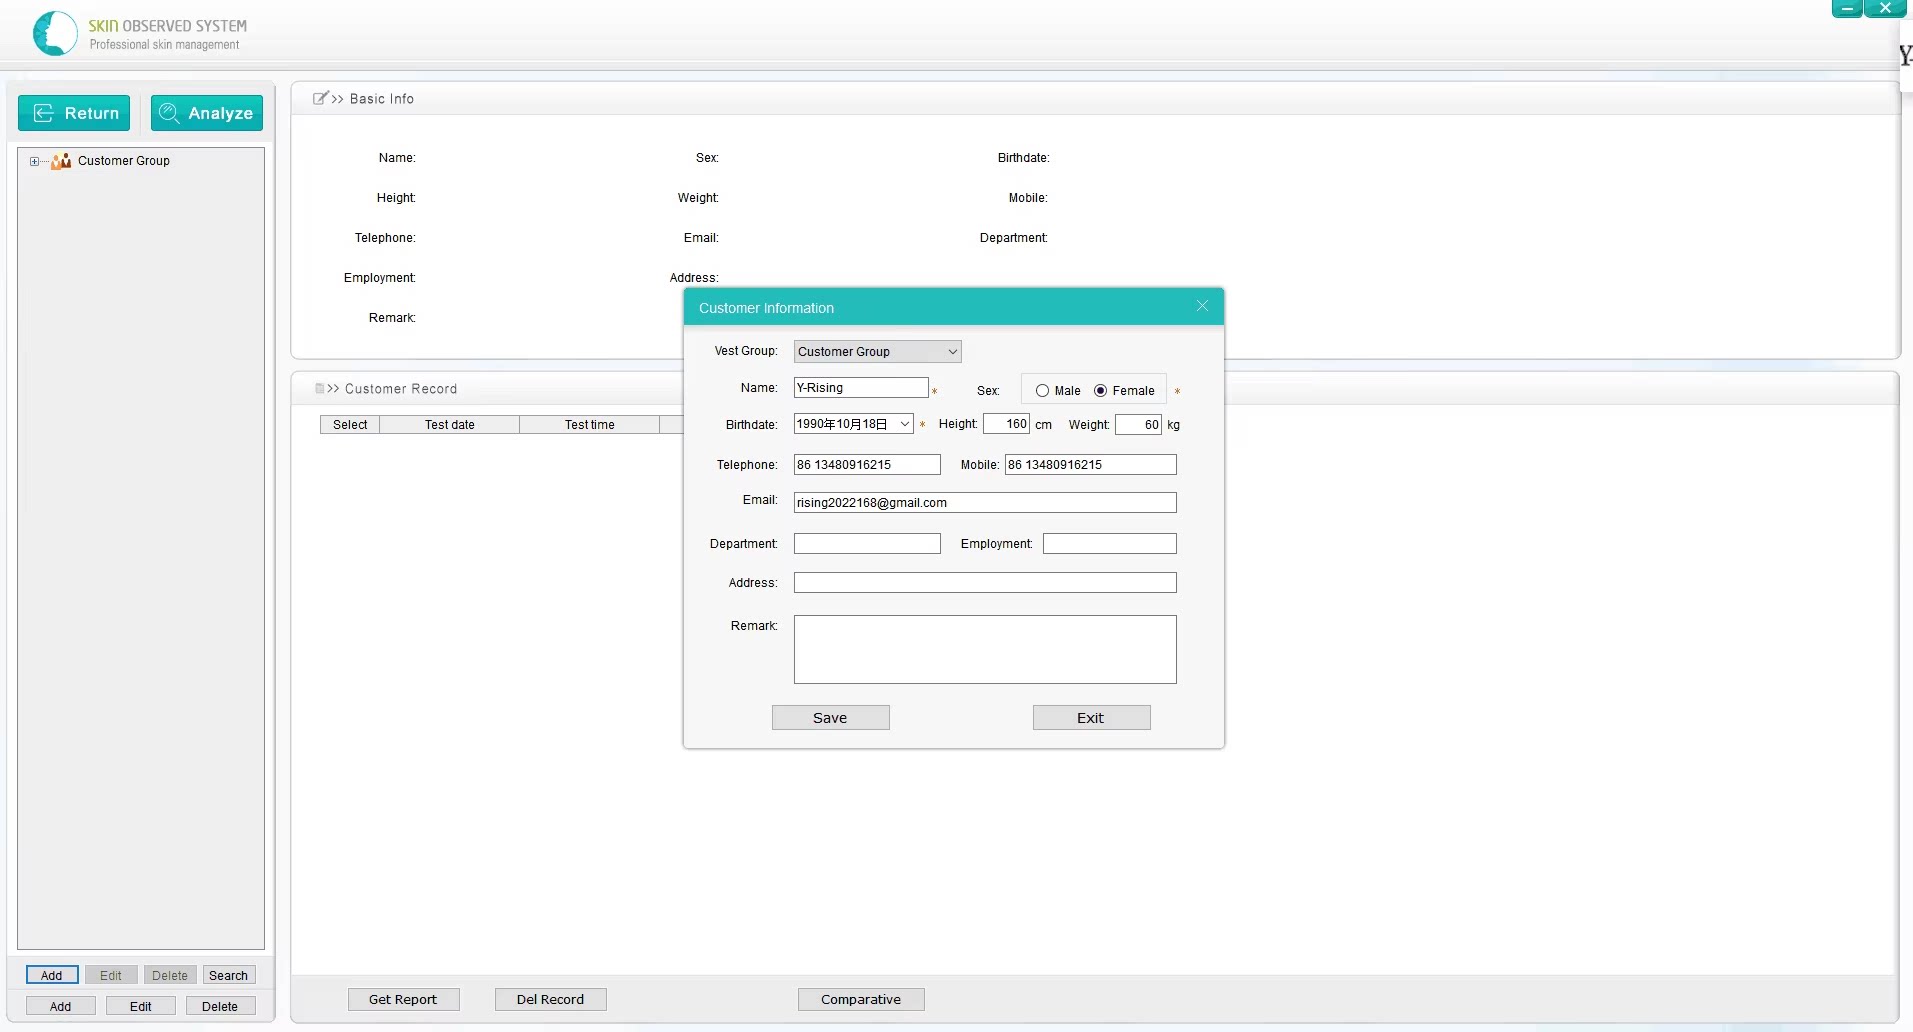Screen dimensions: 1913x1032
Task: Click inside the Remark text area
Action: point(985,649)
